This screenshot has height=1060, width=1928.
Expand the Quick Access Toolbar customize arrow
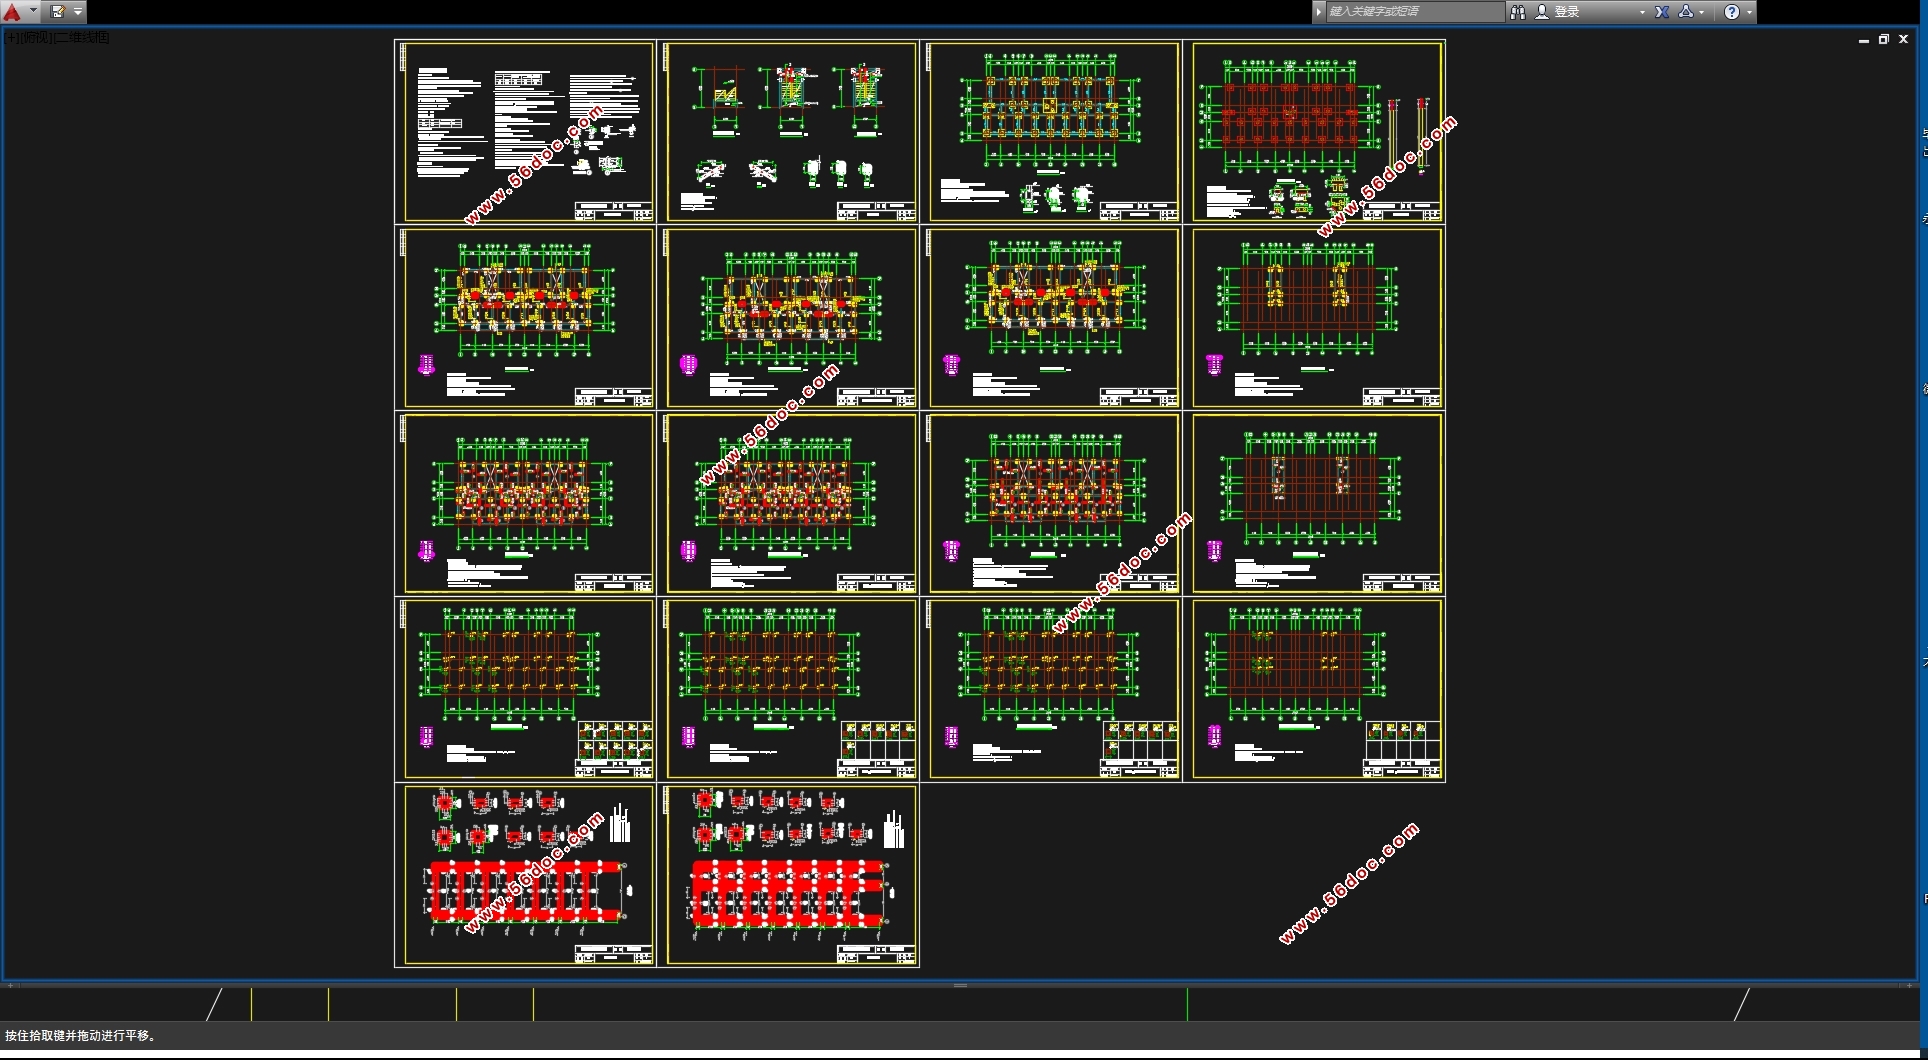pyautogui.click(x=78, y=12)
